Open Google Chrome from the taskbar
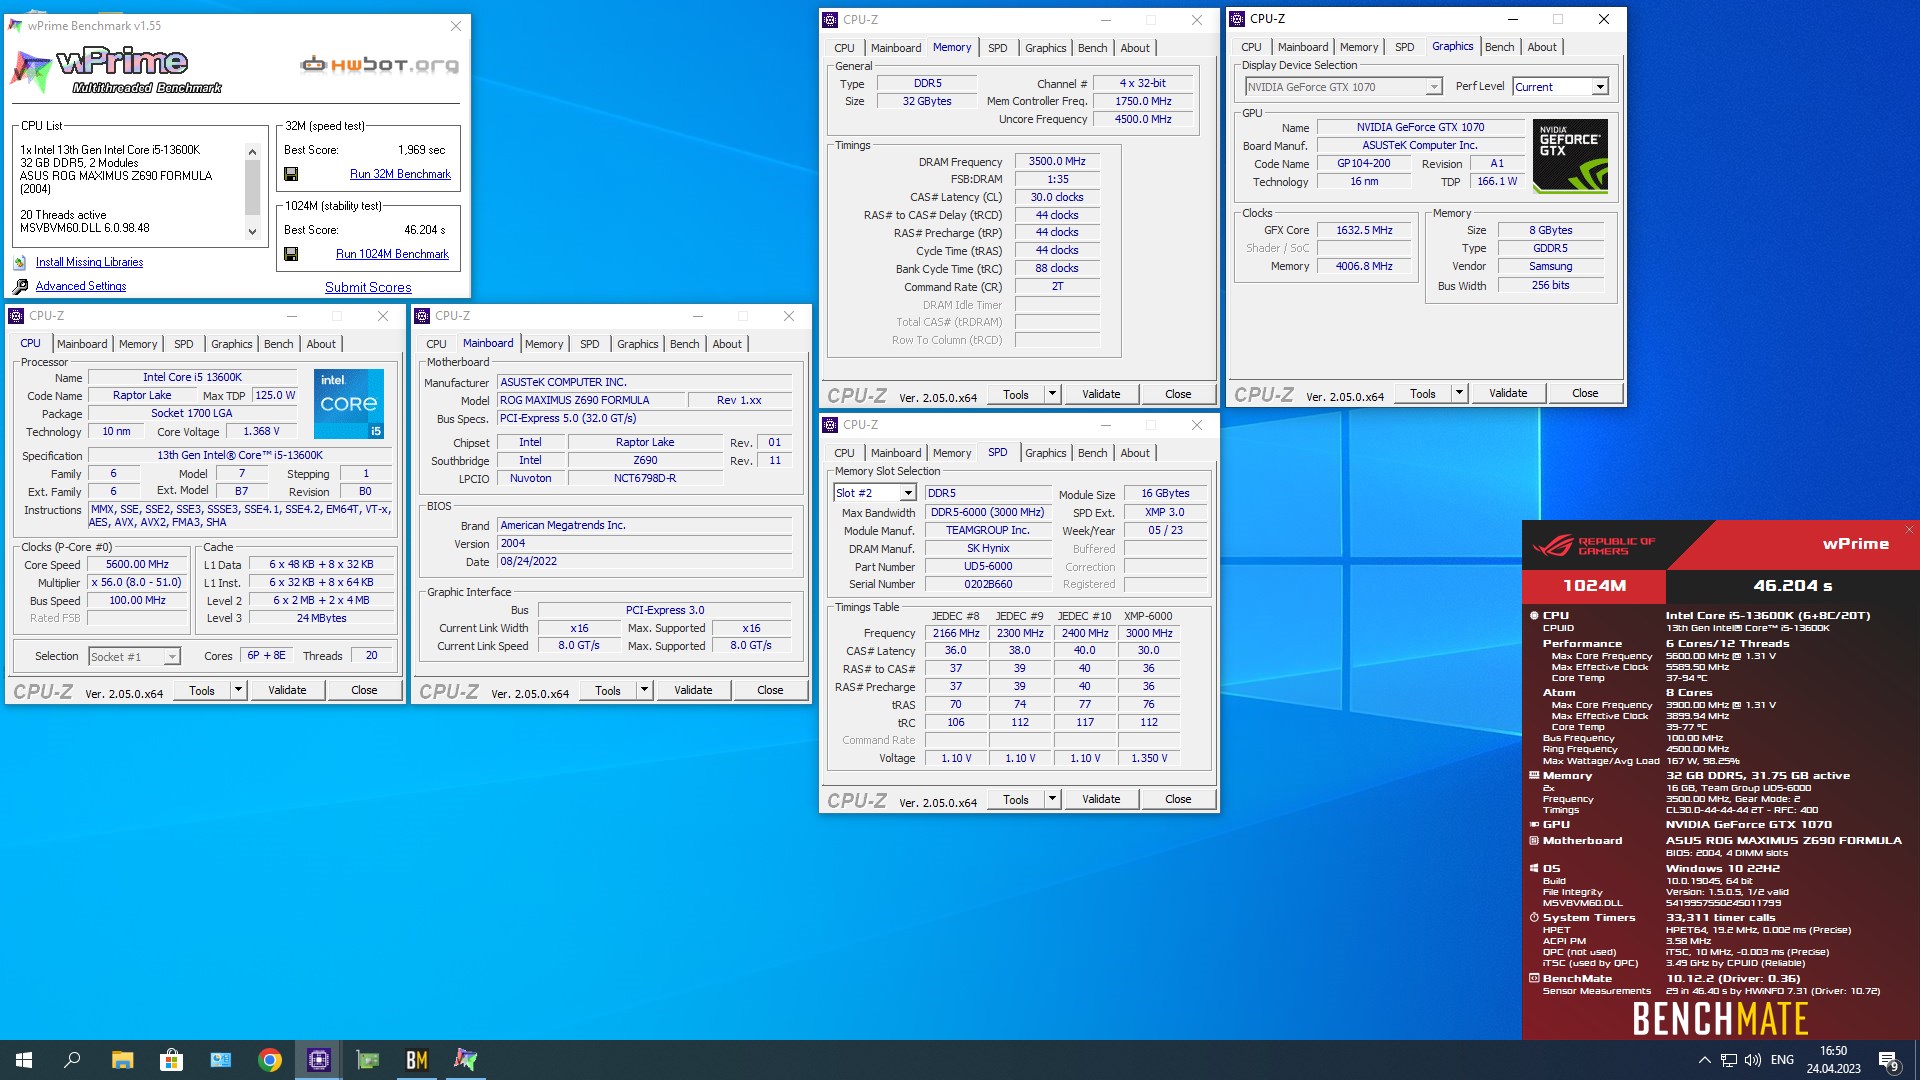 [x=269, y=1060]
